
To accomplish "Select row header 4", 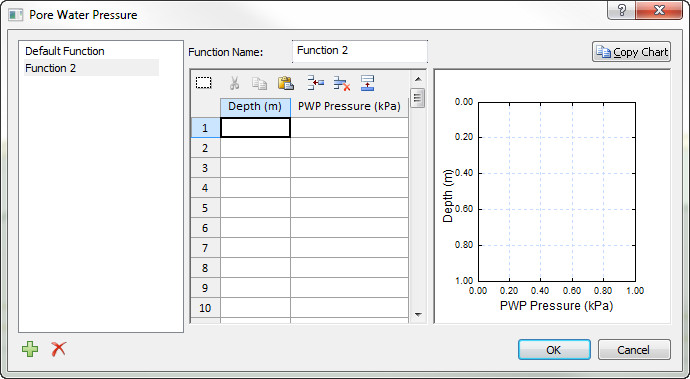I will click(x=205, y=188).
